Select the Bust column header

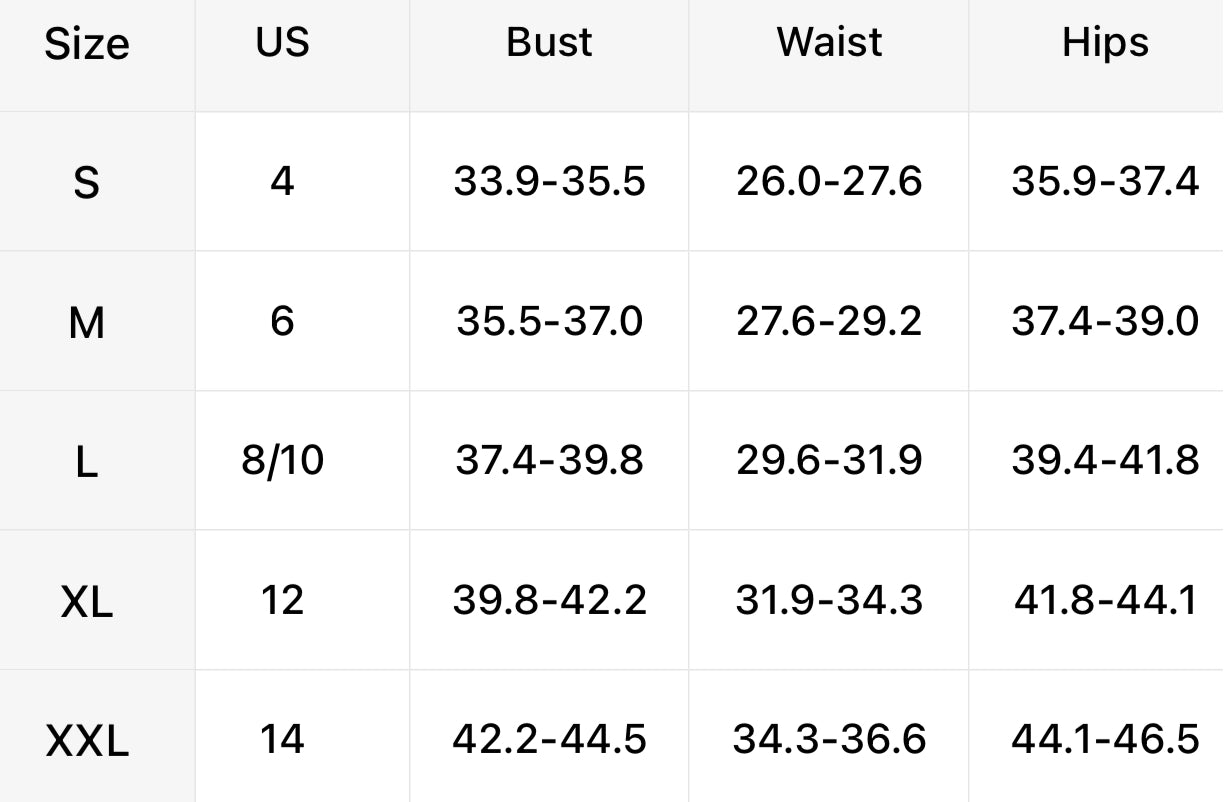pos(549,42)
